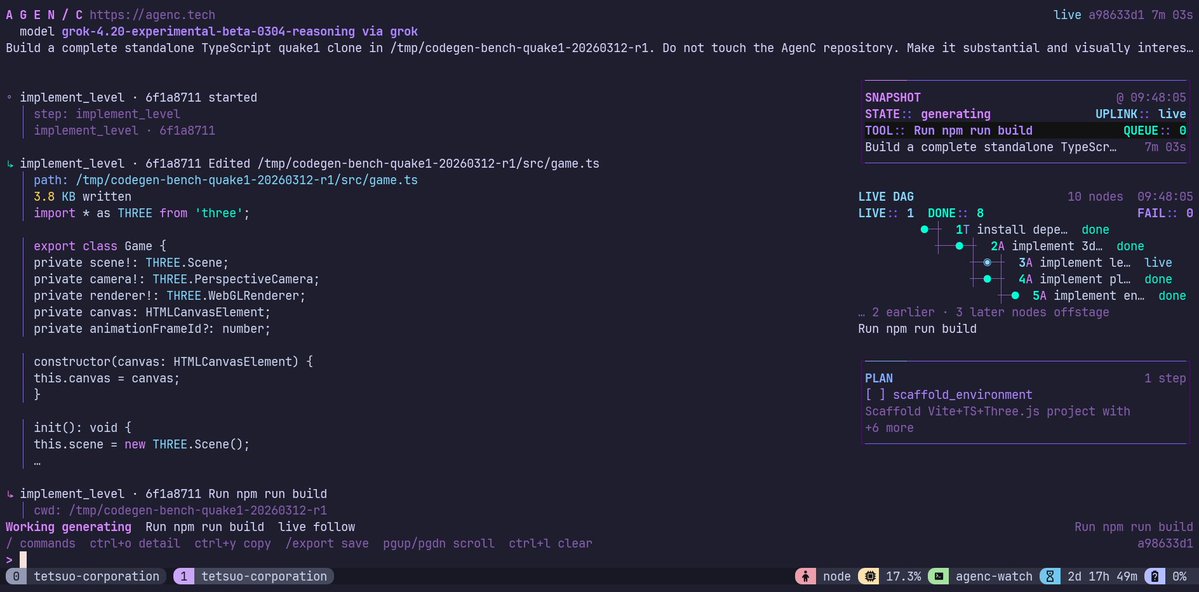The height and width of the screenshot is (592, 1199).
Task: Click the 'path:' line for src/game.ts
Action: 226,181
